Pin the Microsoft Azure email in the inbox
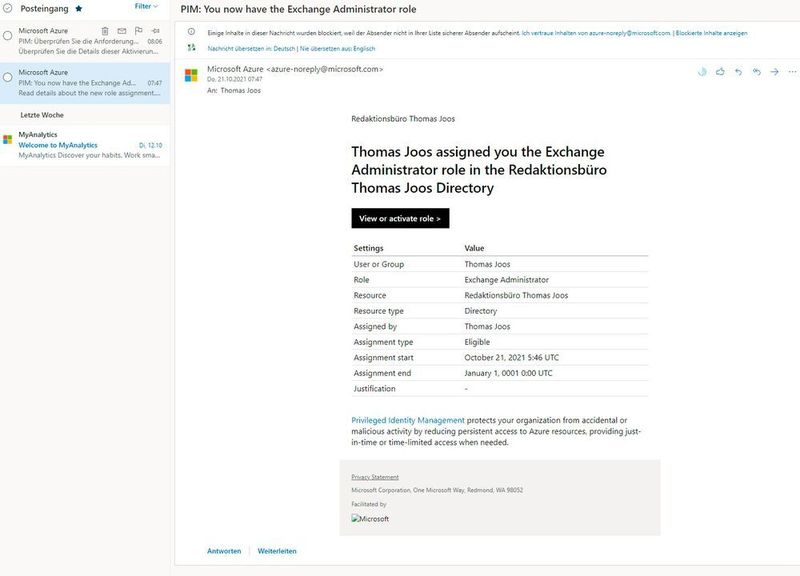This screenshot has height=576, width=800. pyautogui.click(x=156, y=31)
